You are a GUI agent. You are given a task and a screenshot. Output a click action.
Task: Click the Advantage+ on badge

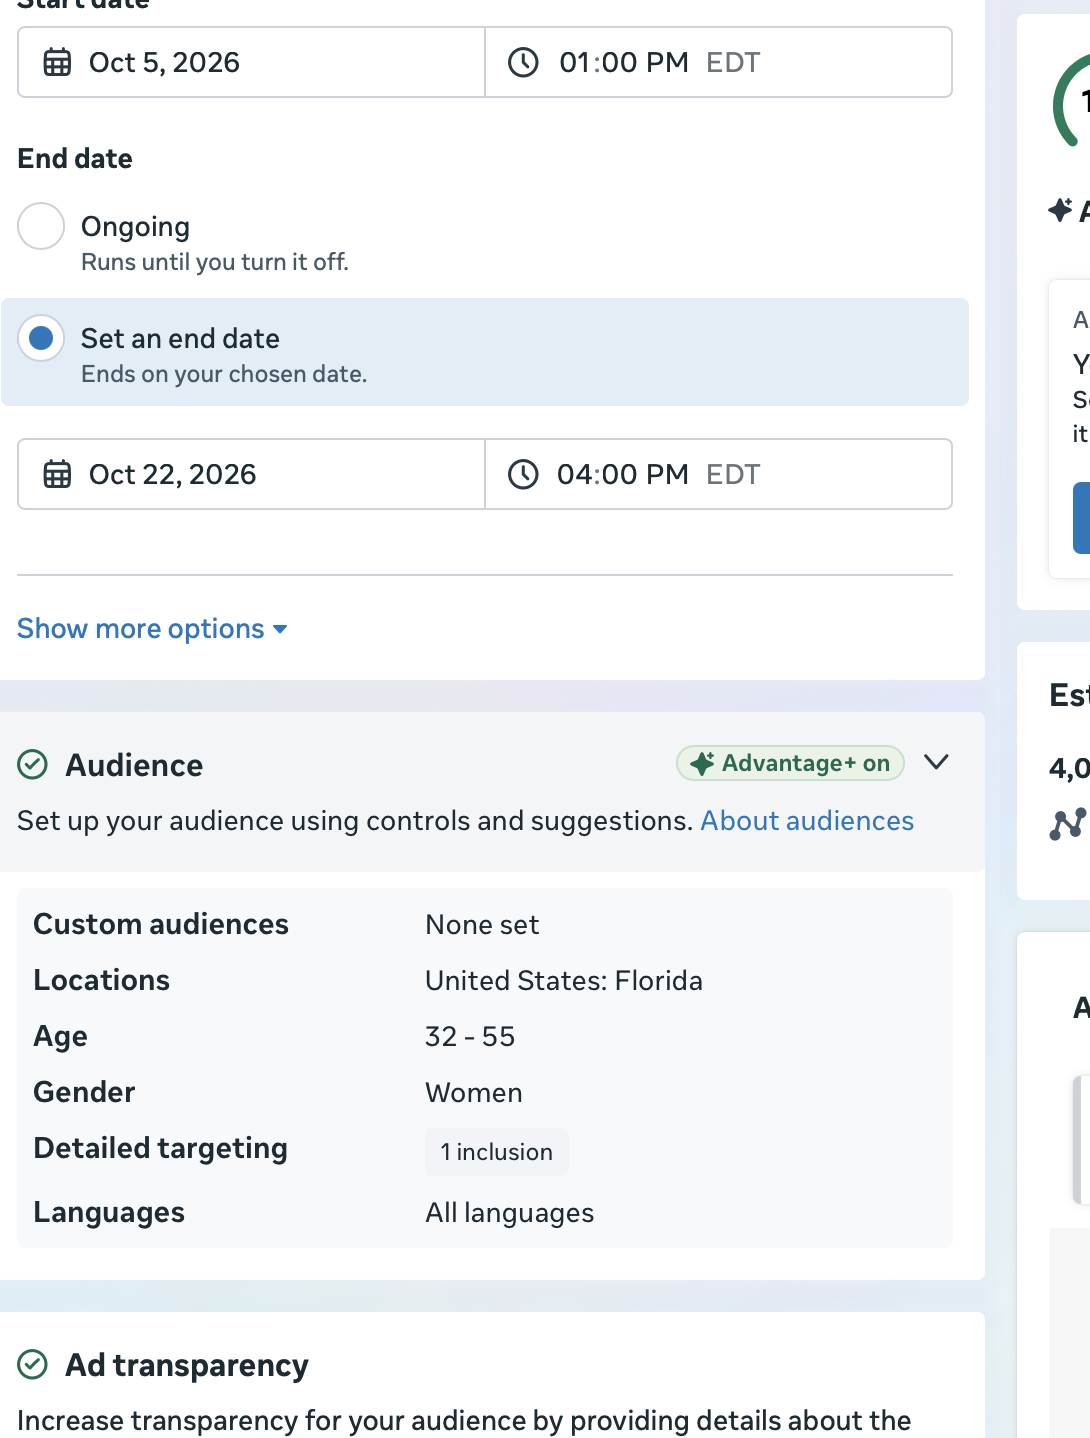point(790,763)
